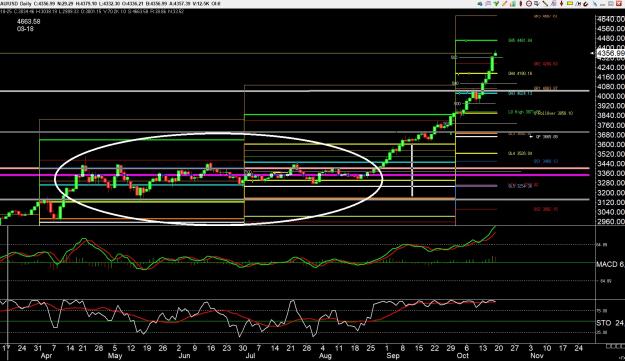Click the 4480.00 price axis label
The width and height of the screenshot is (625, 361).
point(611,38)
